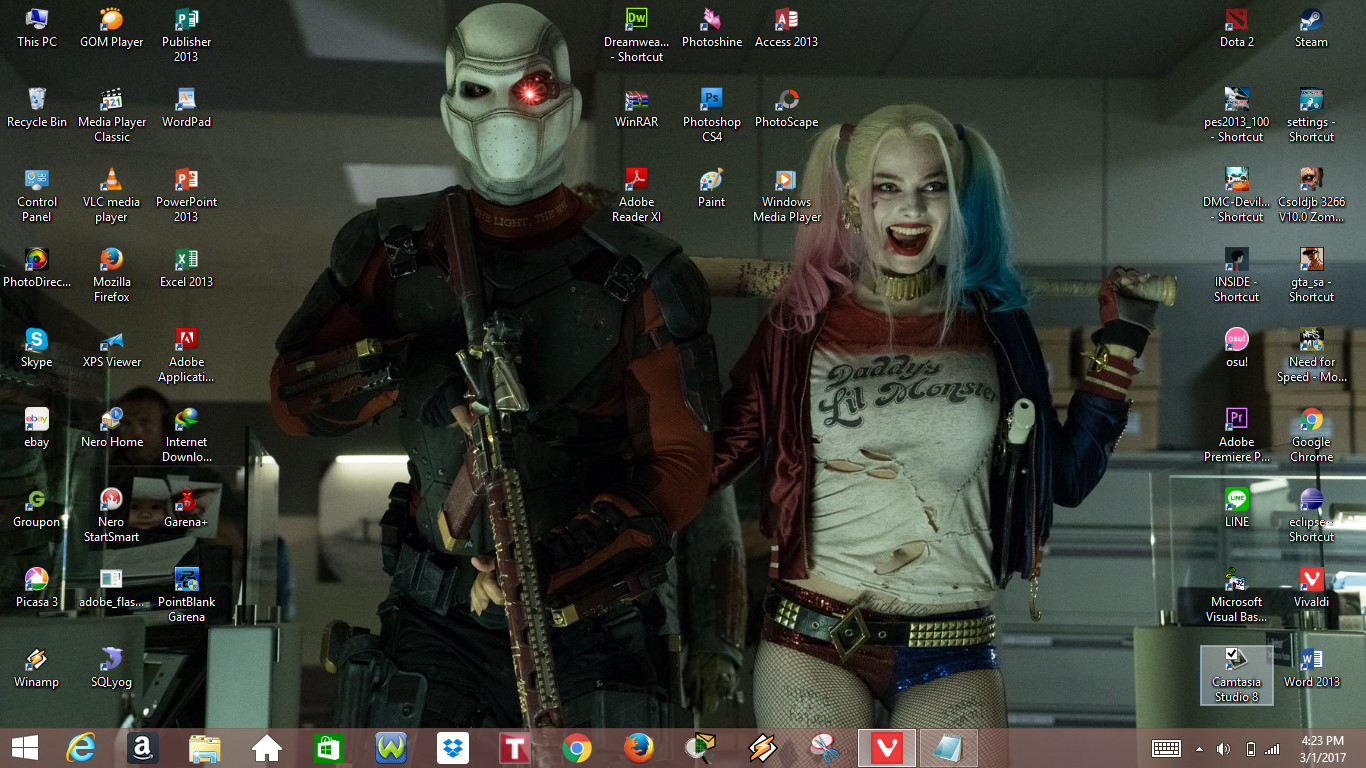Select eclipse - Shortcut icon

(1312, 515)
